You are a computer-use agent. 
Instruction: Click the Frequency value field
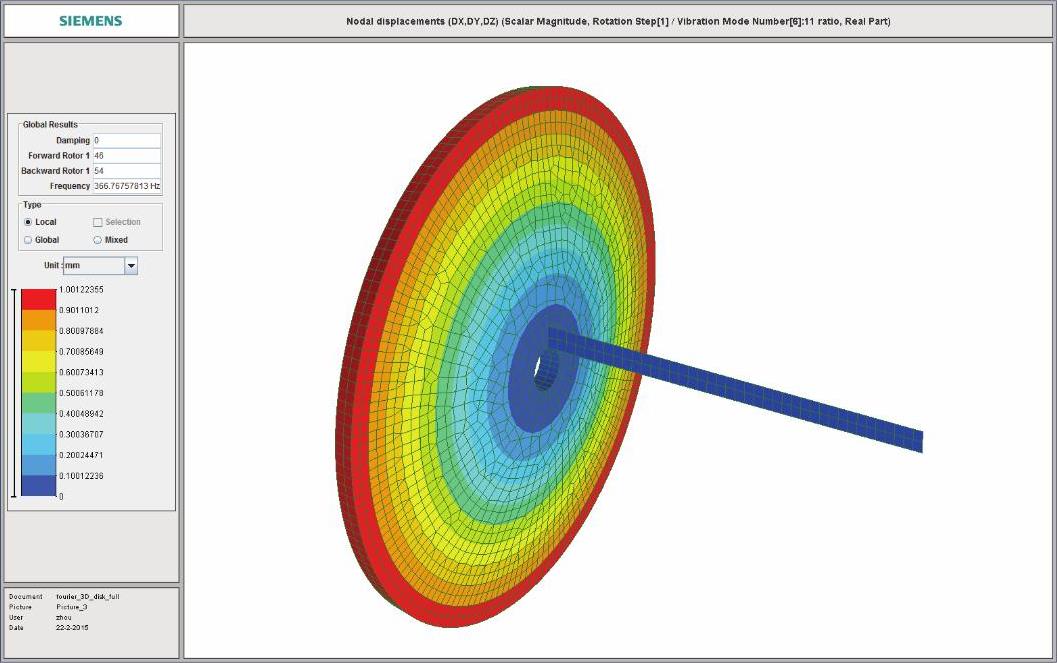tap(126, 186)
